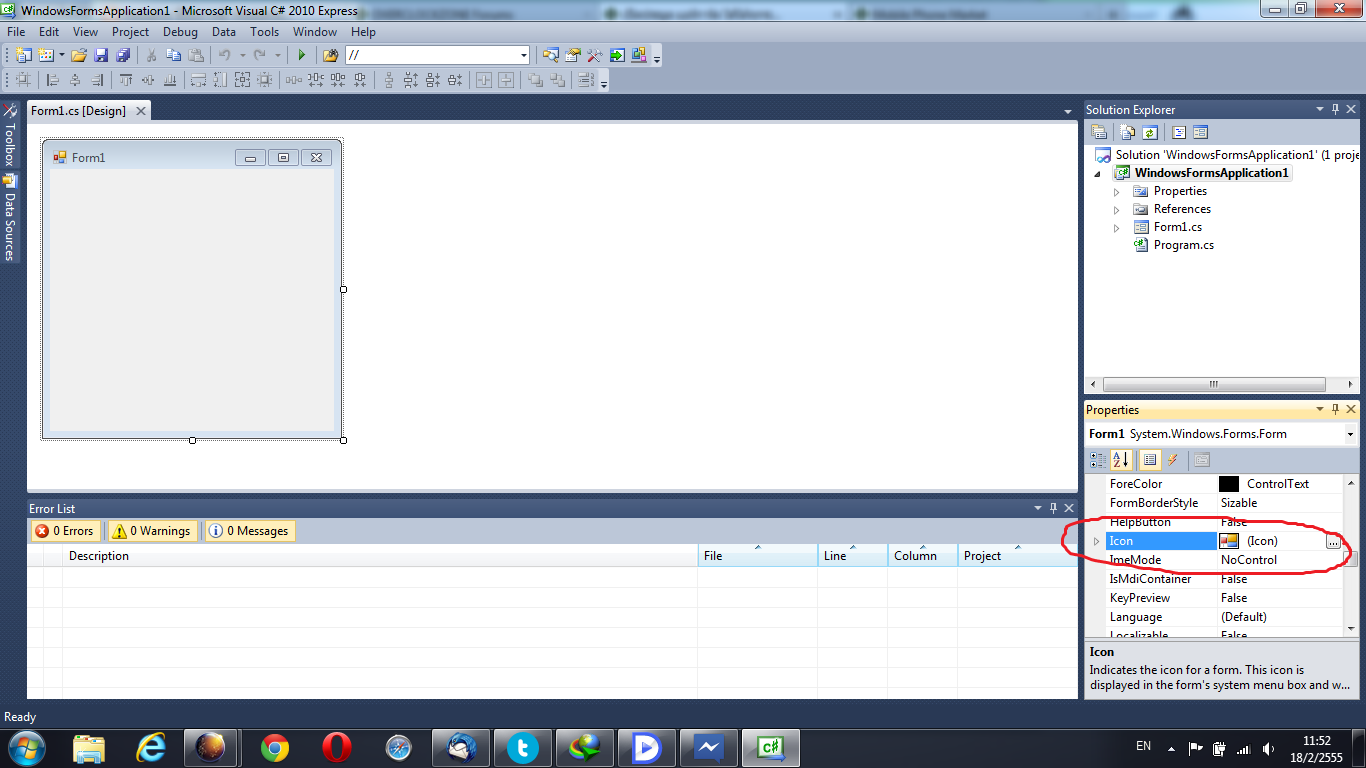Click the New Project toolbar icon

click(23, 56)
